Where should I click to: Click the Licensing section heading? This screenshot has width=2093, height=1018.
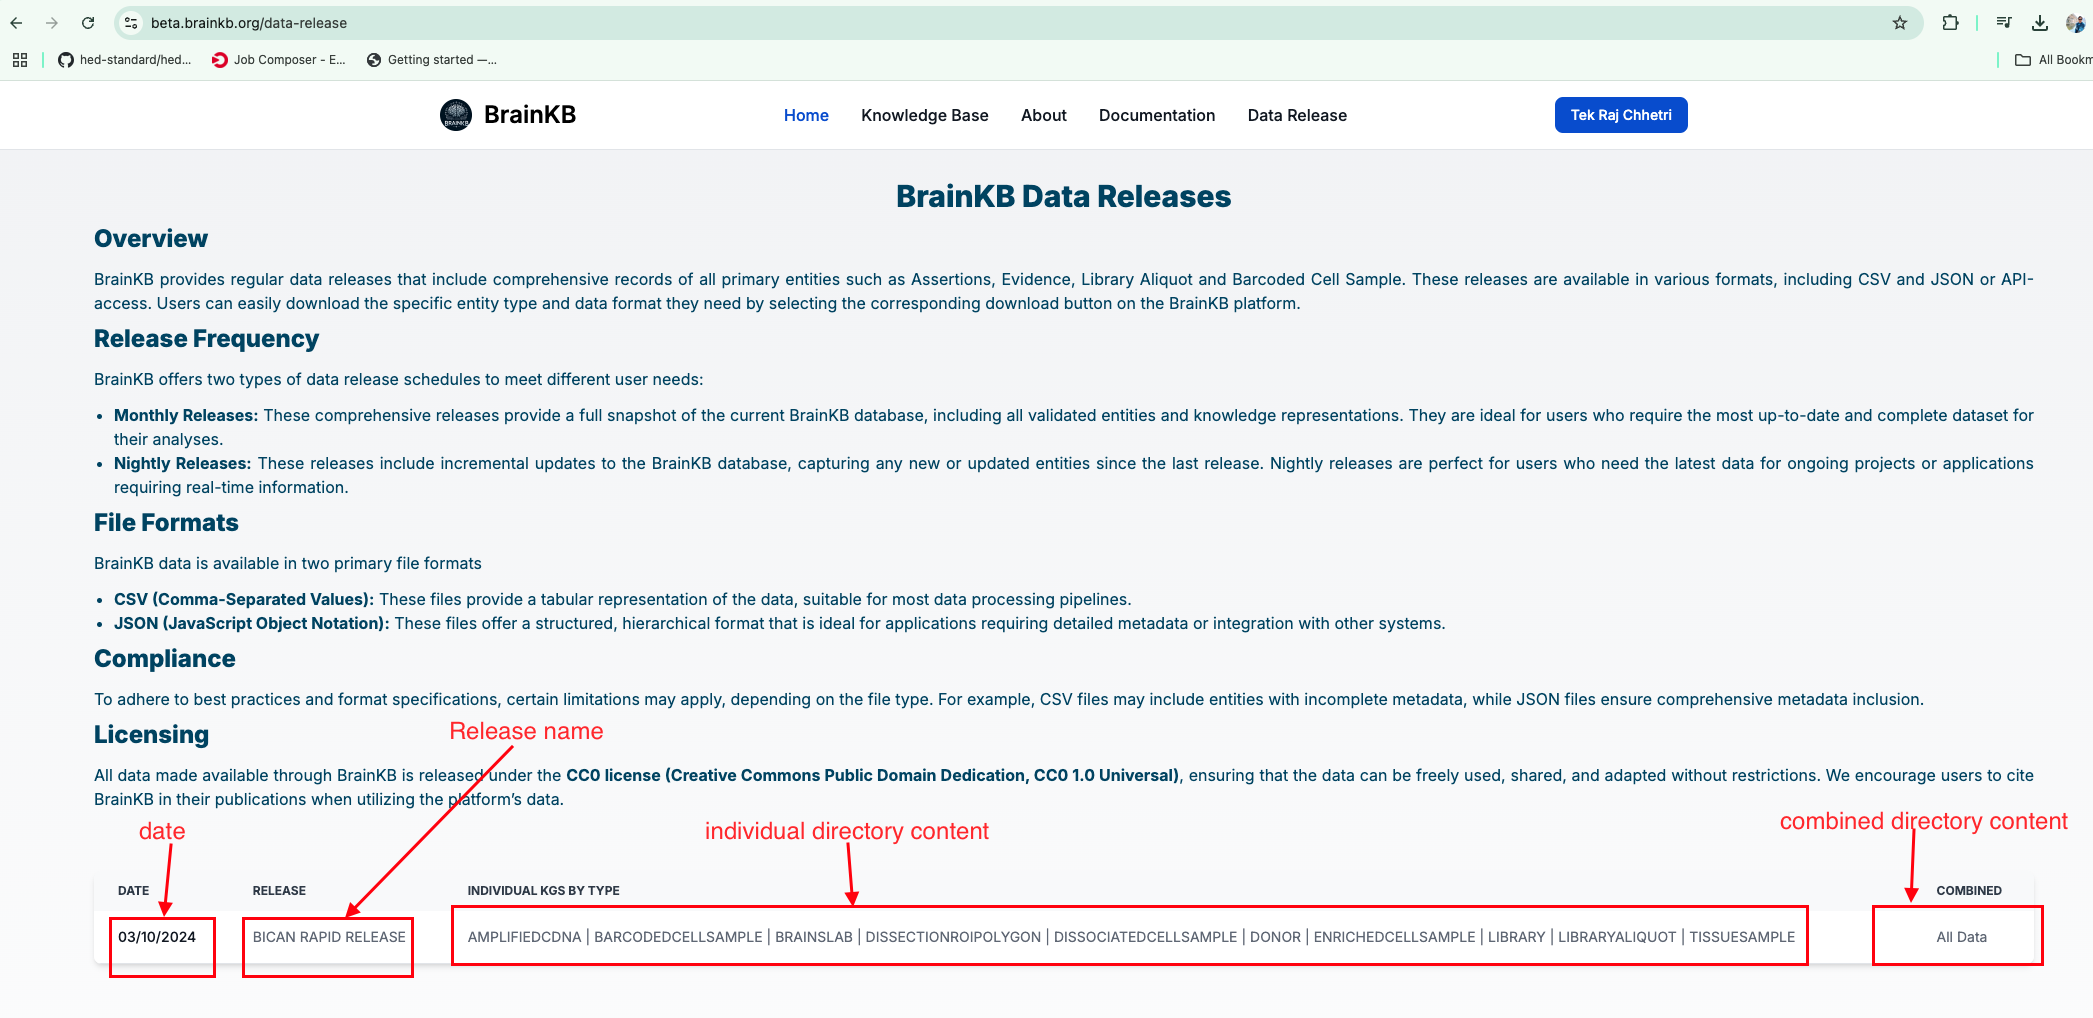coord(151,734)
